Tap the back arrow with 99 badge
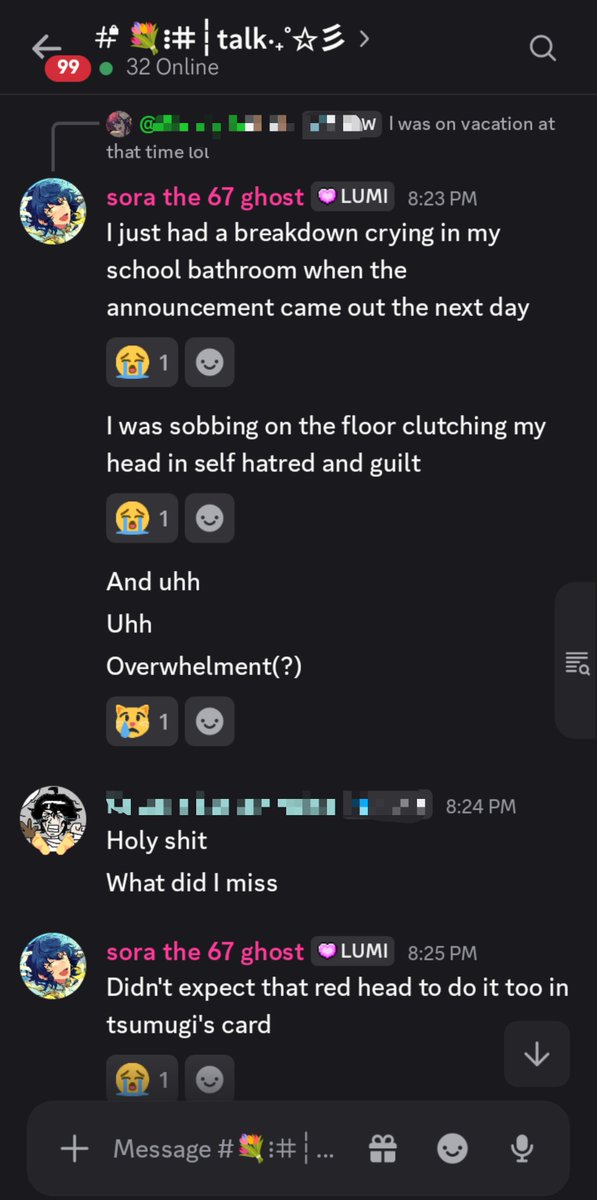This screenshot has width=597, height=1200. 46,48
